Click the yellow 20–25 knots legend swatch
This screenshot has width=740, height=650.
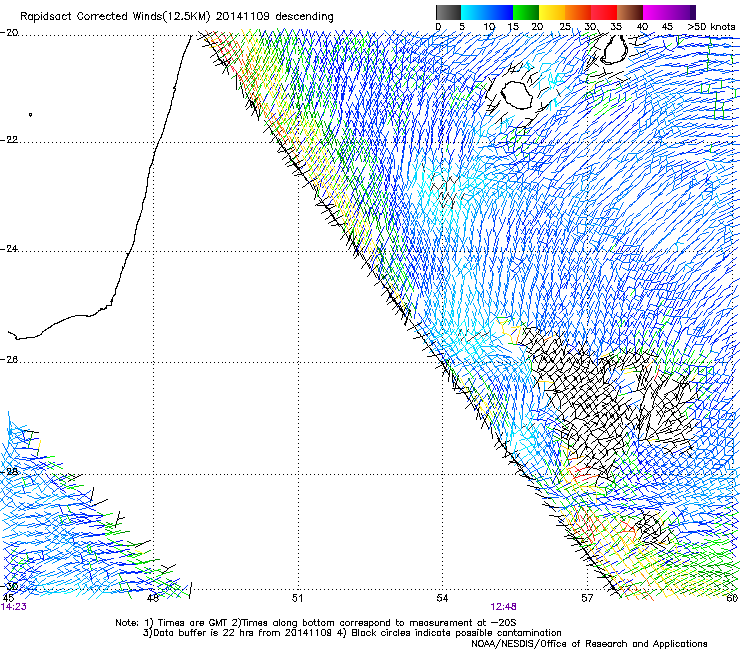[552, 12]
